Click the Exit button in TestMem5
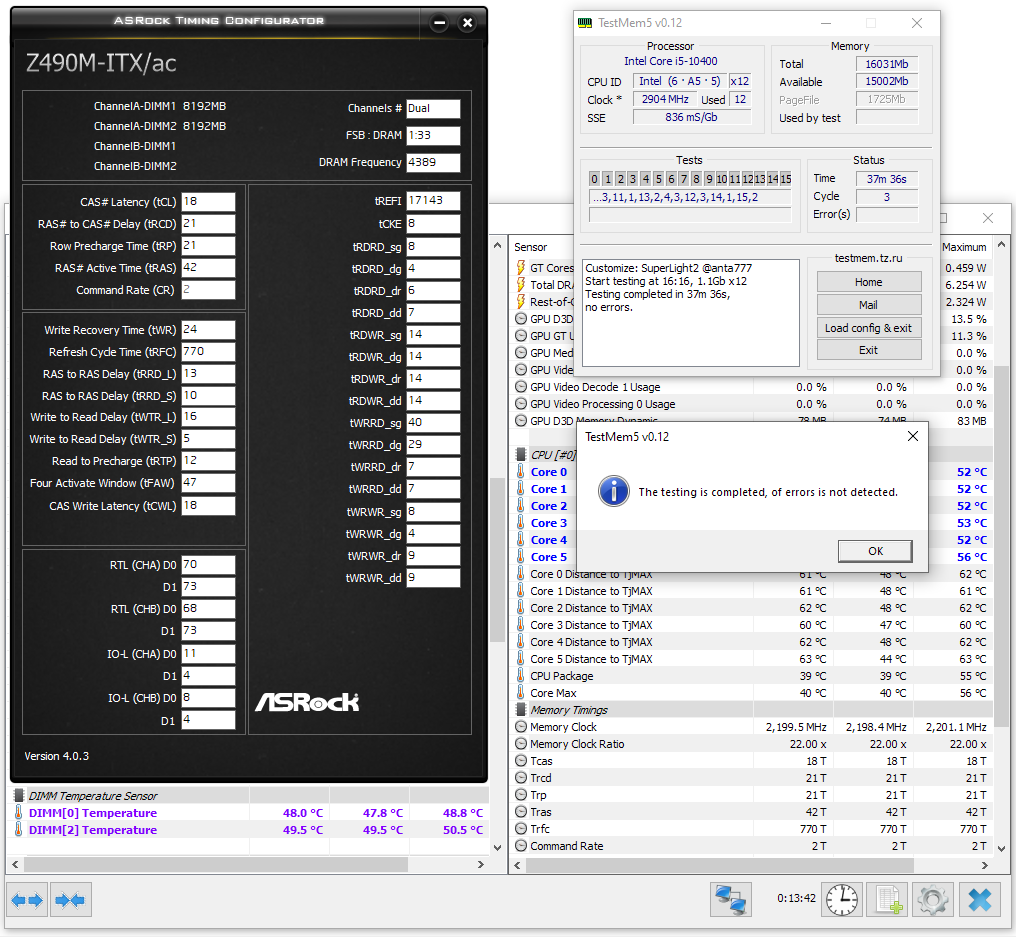Screen dimensions: 1016x937 [x=868, y=350]
